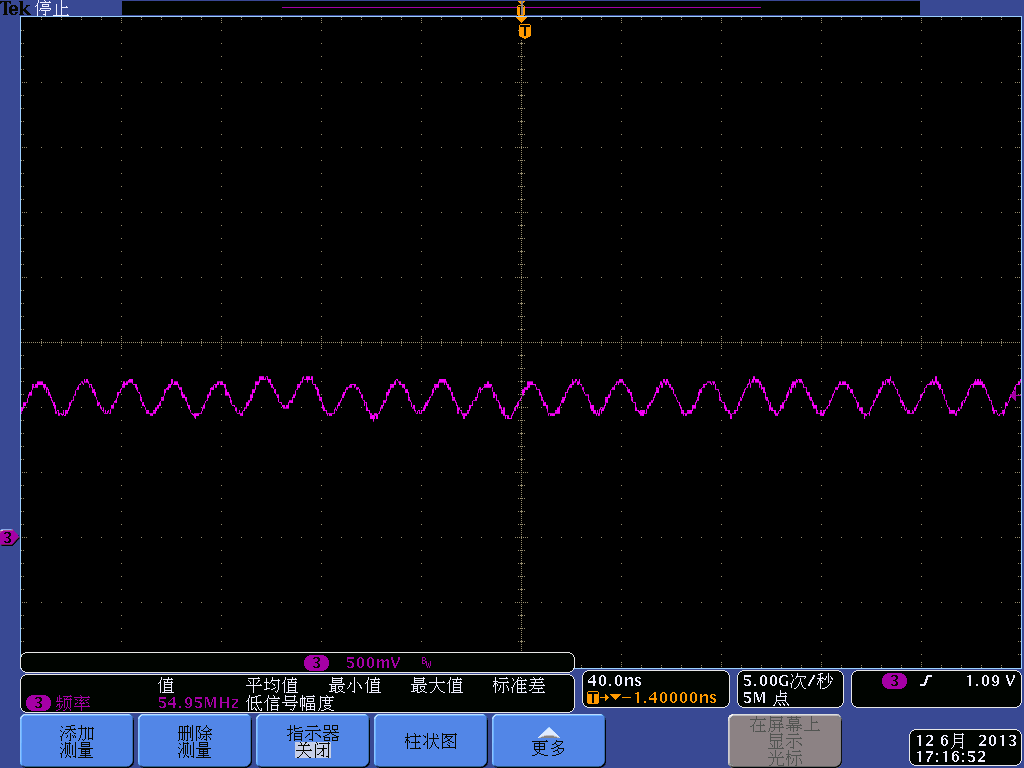Click the trigger delay -1.40000ns readout
The image size is (1024, 768).
669,697
